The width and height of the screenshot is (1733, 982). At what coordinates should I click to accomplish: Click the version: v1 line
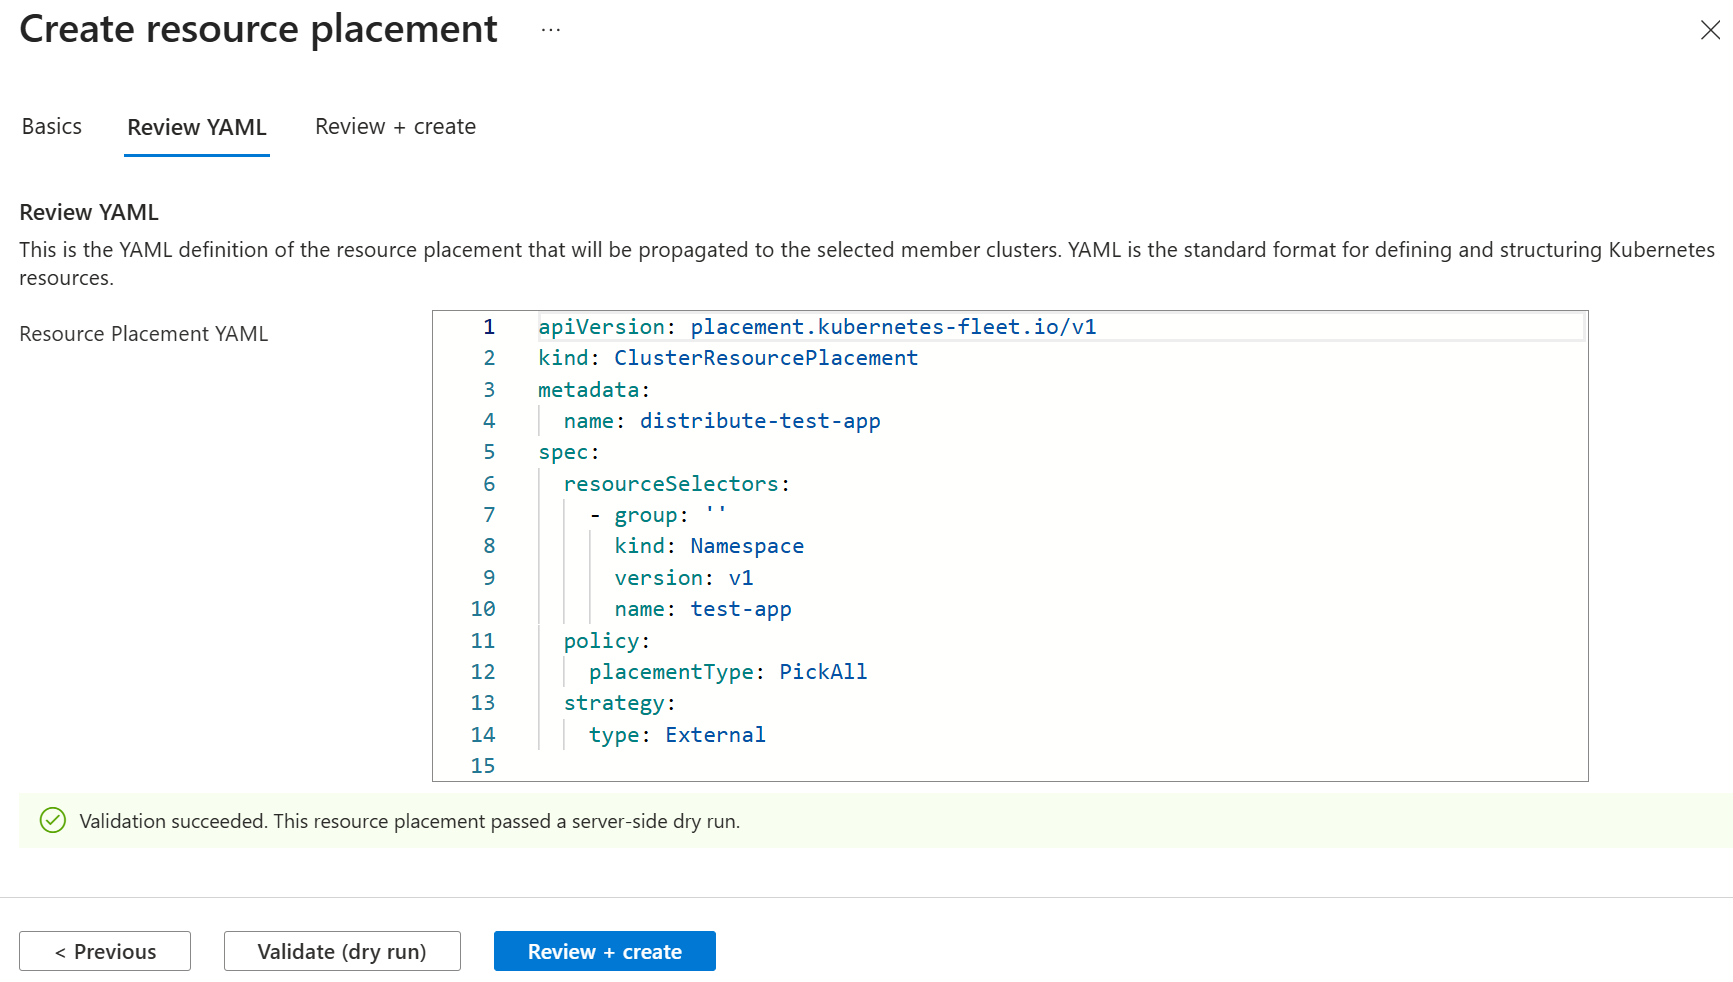point(684,578)
